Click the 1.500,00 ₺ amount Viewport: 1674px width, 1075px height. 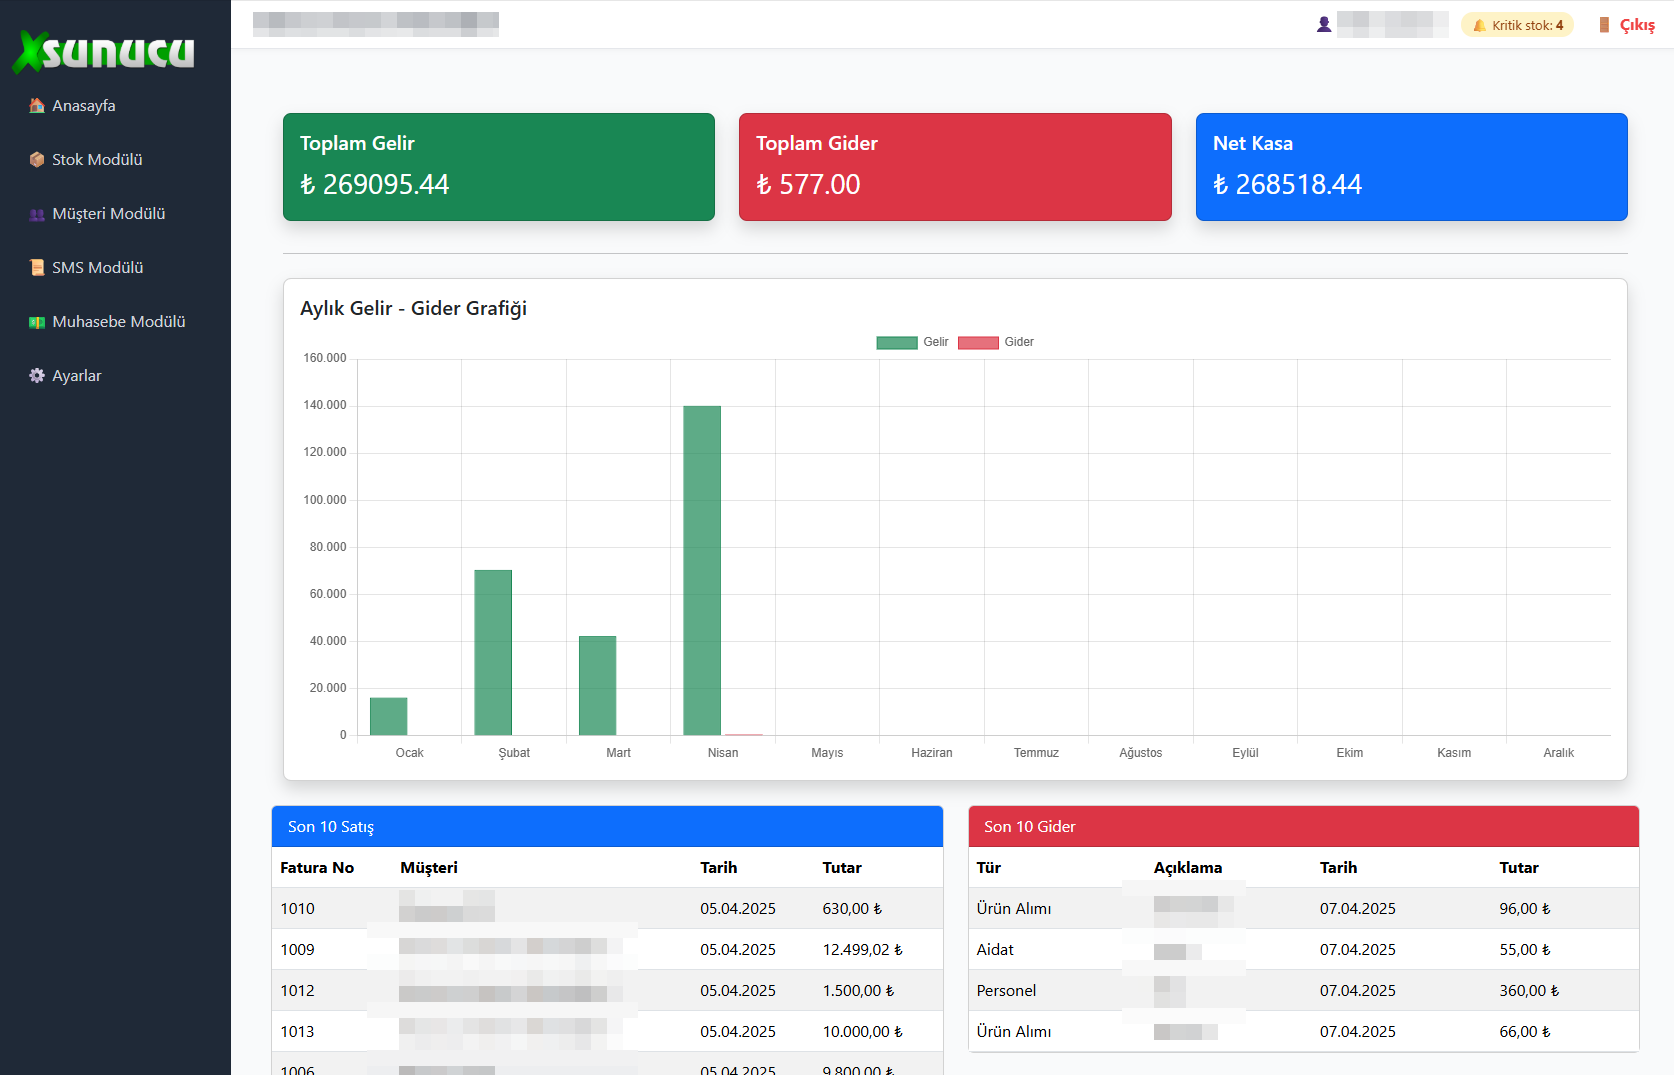(x=859, y=991)
